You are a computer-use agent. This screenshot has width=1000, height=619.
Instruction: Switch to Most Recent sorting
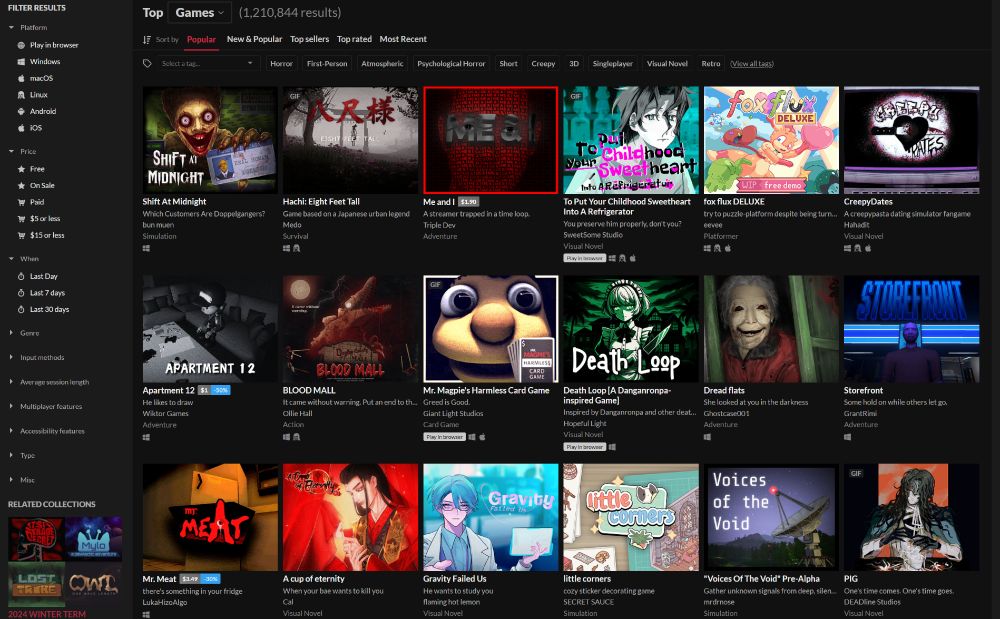click(403, 40)
